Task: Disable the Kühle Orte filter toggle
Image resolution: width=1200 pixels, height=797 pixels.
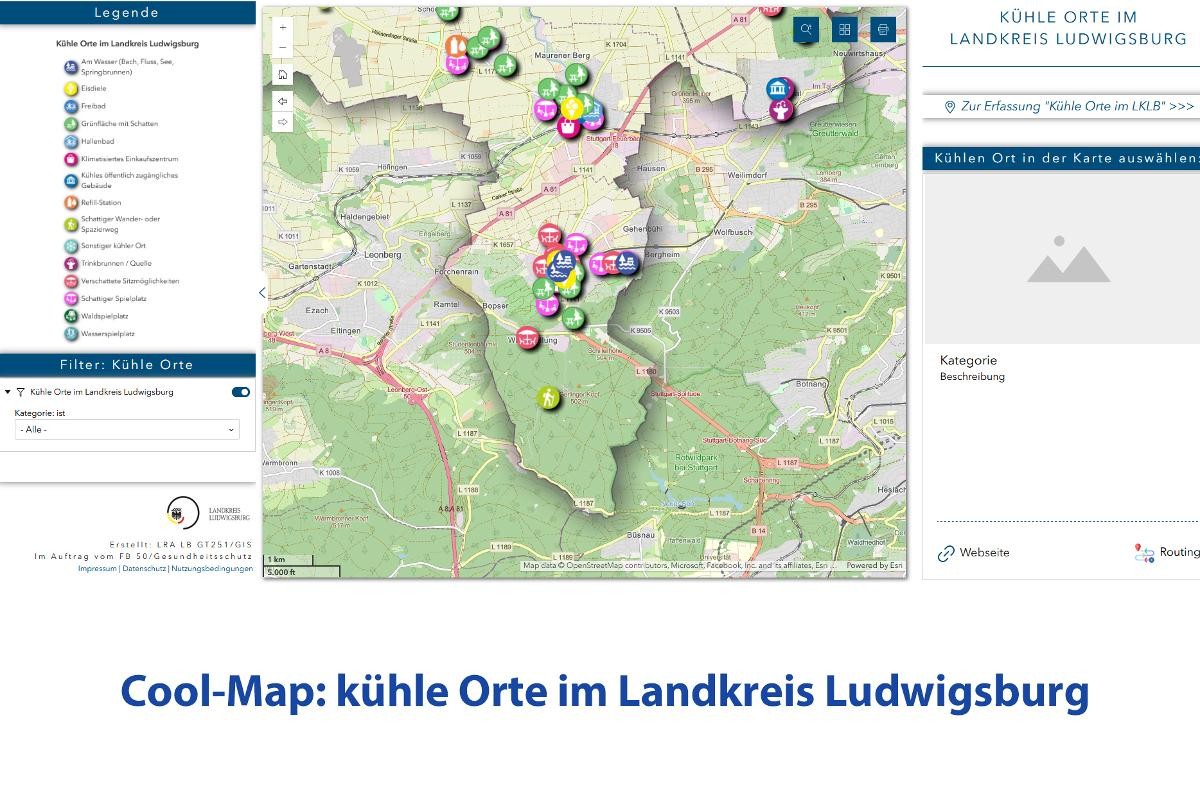Action: tap(239, 392)
